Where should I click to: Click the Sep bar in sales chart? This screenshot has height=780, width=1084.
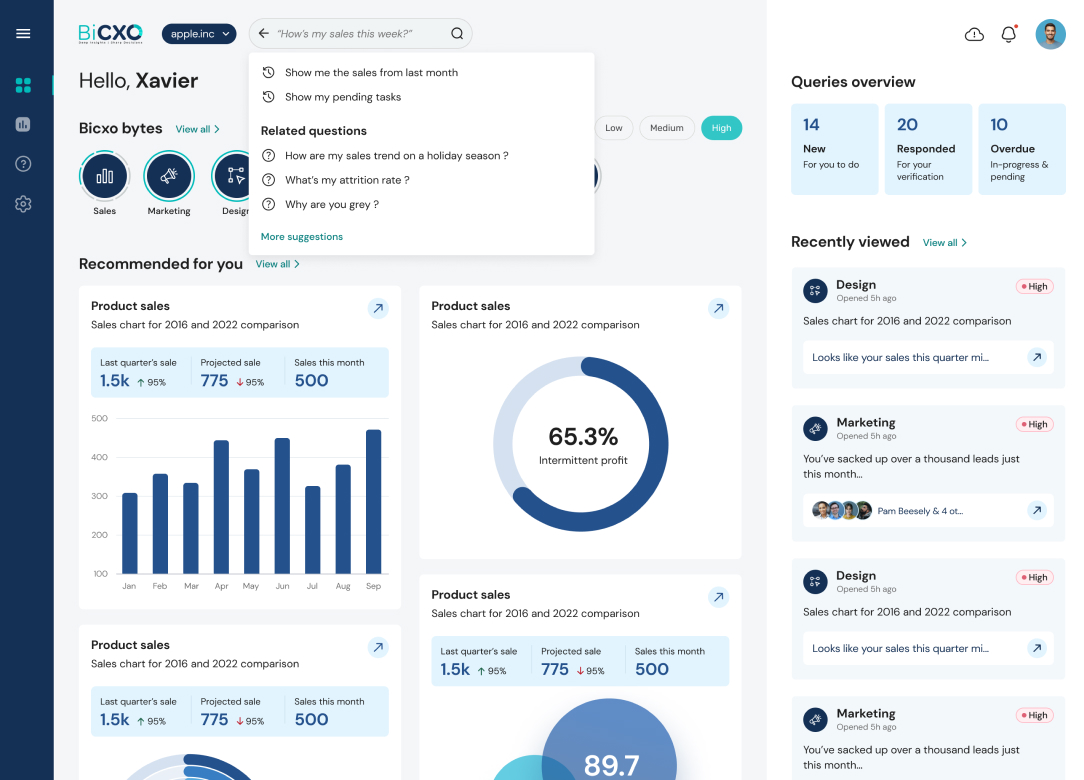373,501
